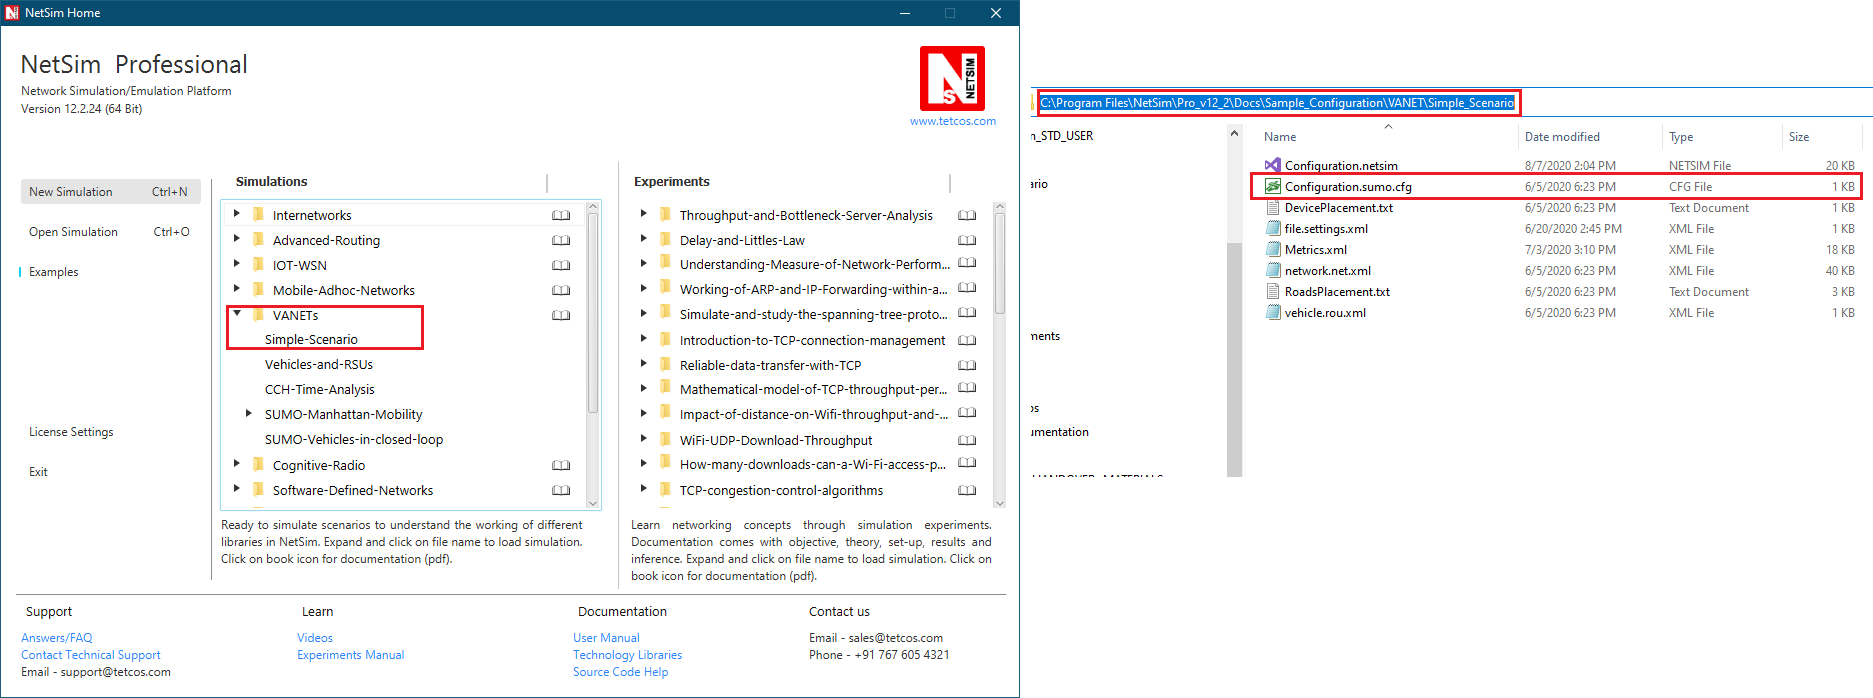Open documentation book icon for VANETs

click(561, 315)
